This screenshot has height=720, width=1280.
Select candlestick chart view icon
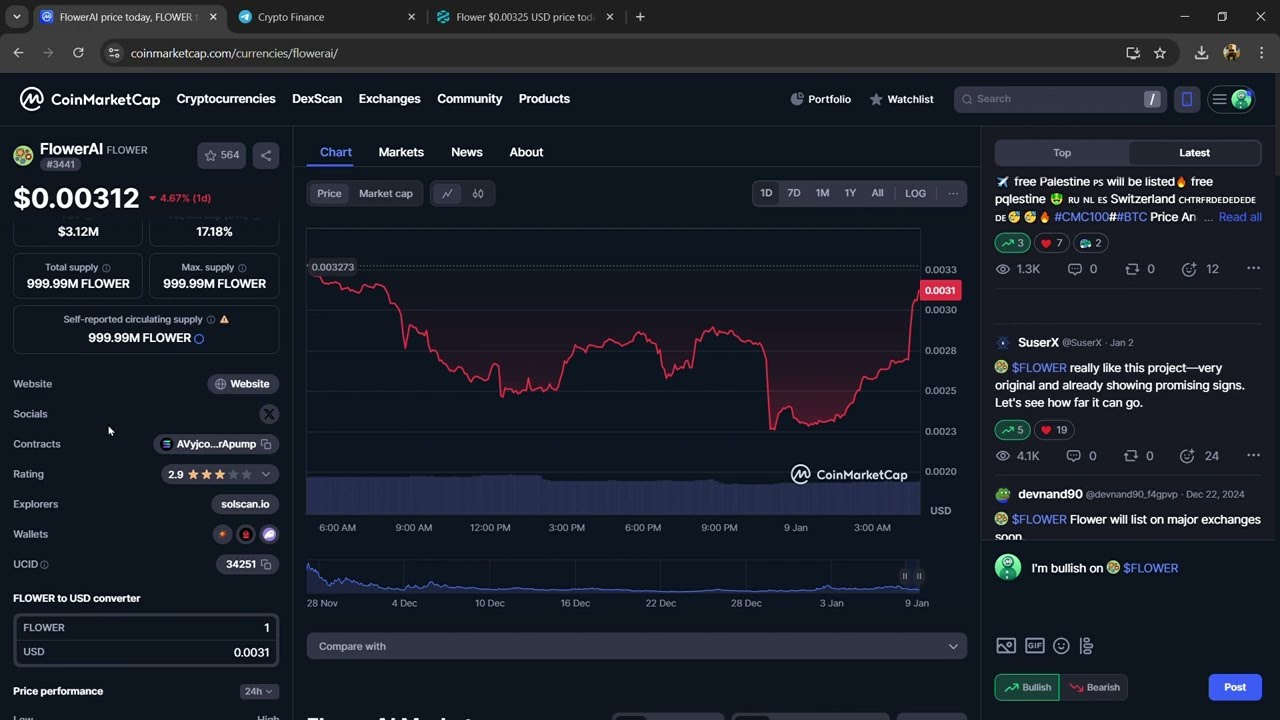[x=478, y=194]
